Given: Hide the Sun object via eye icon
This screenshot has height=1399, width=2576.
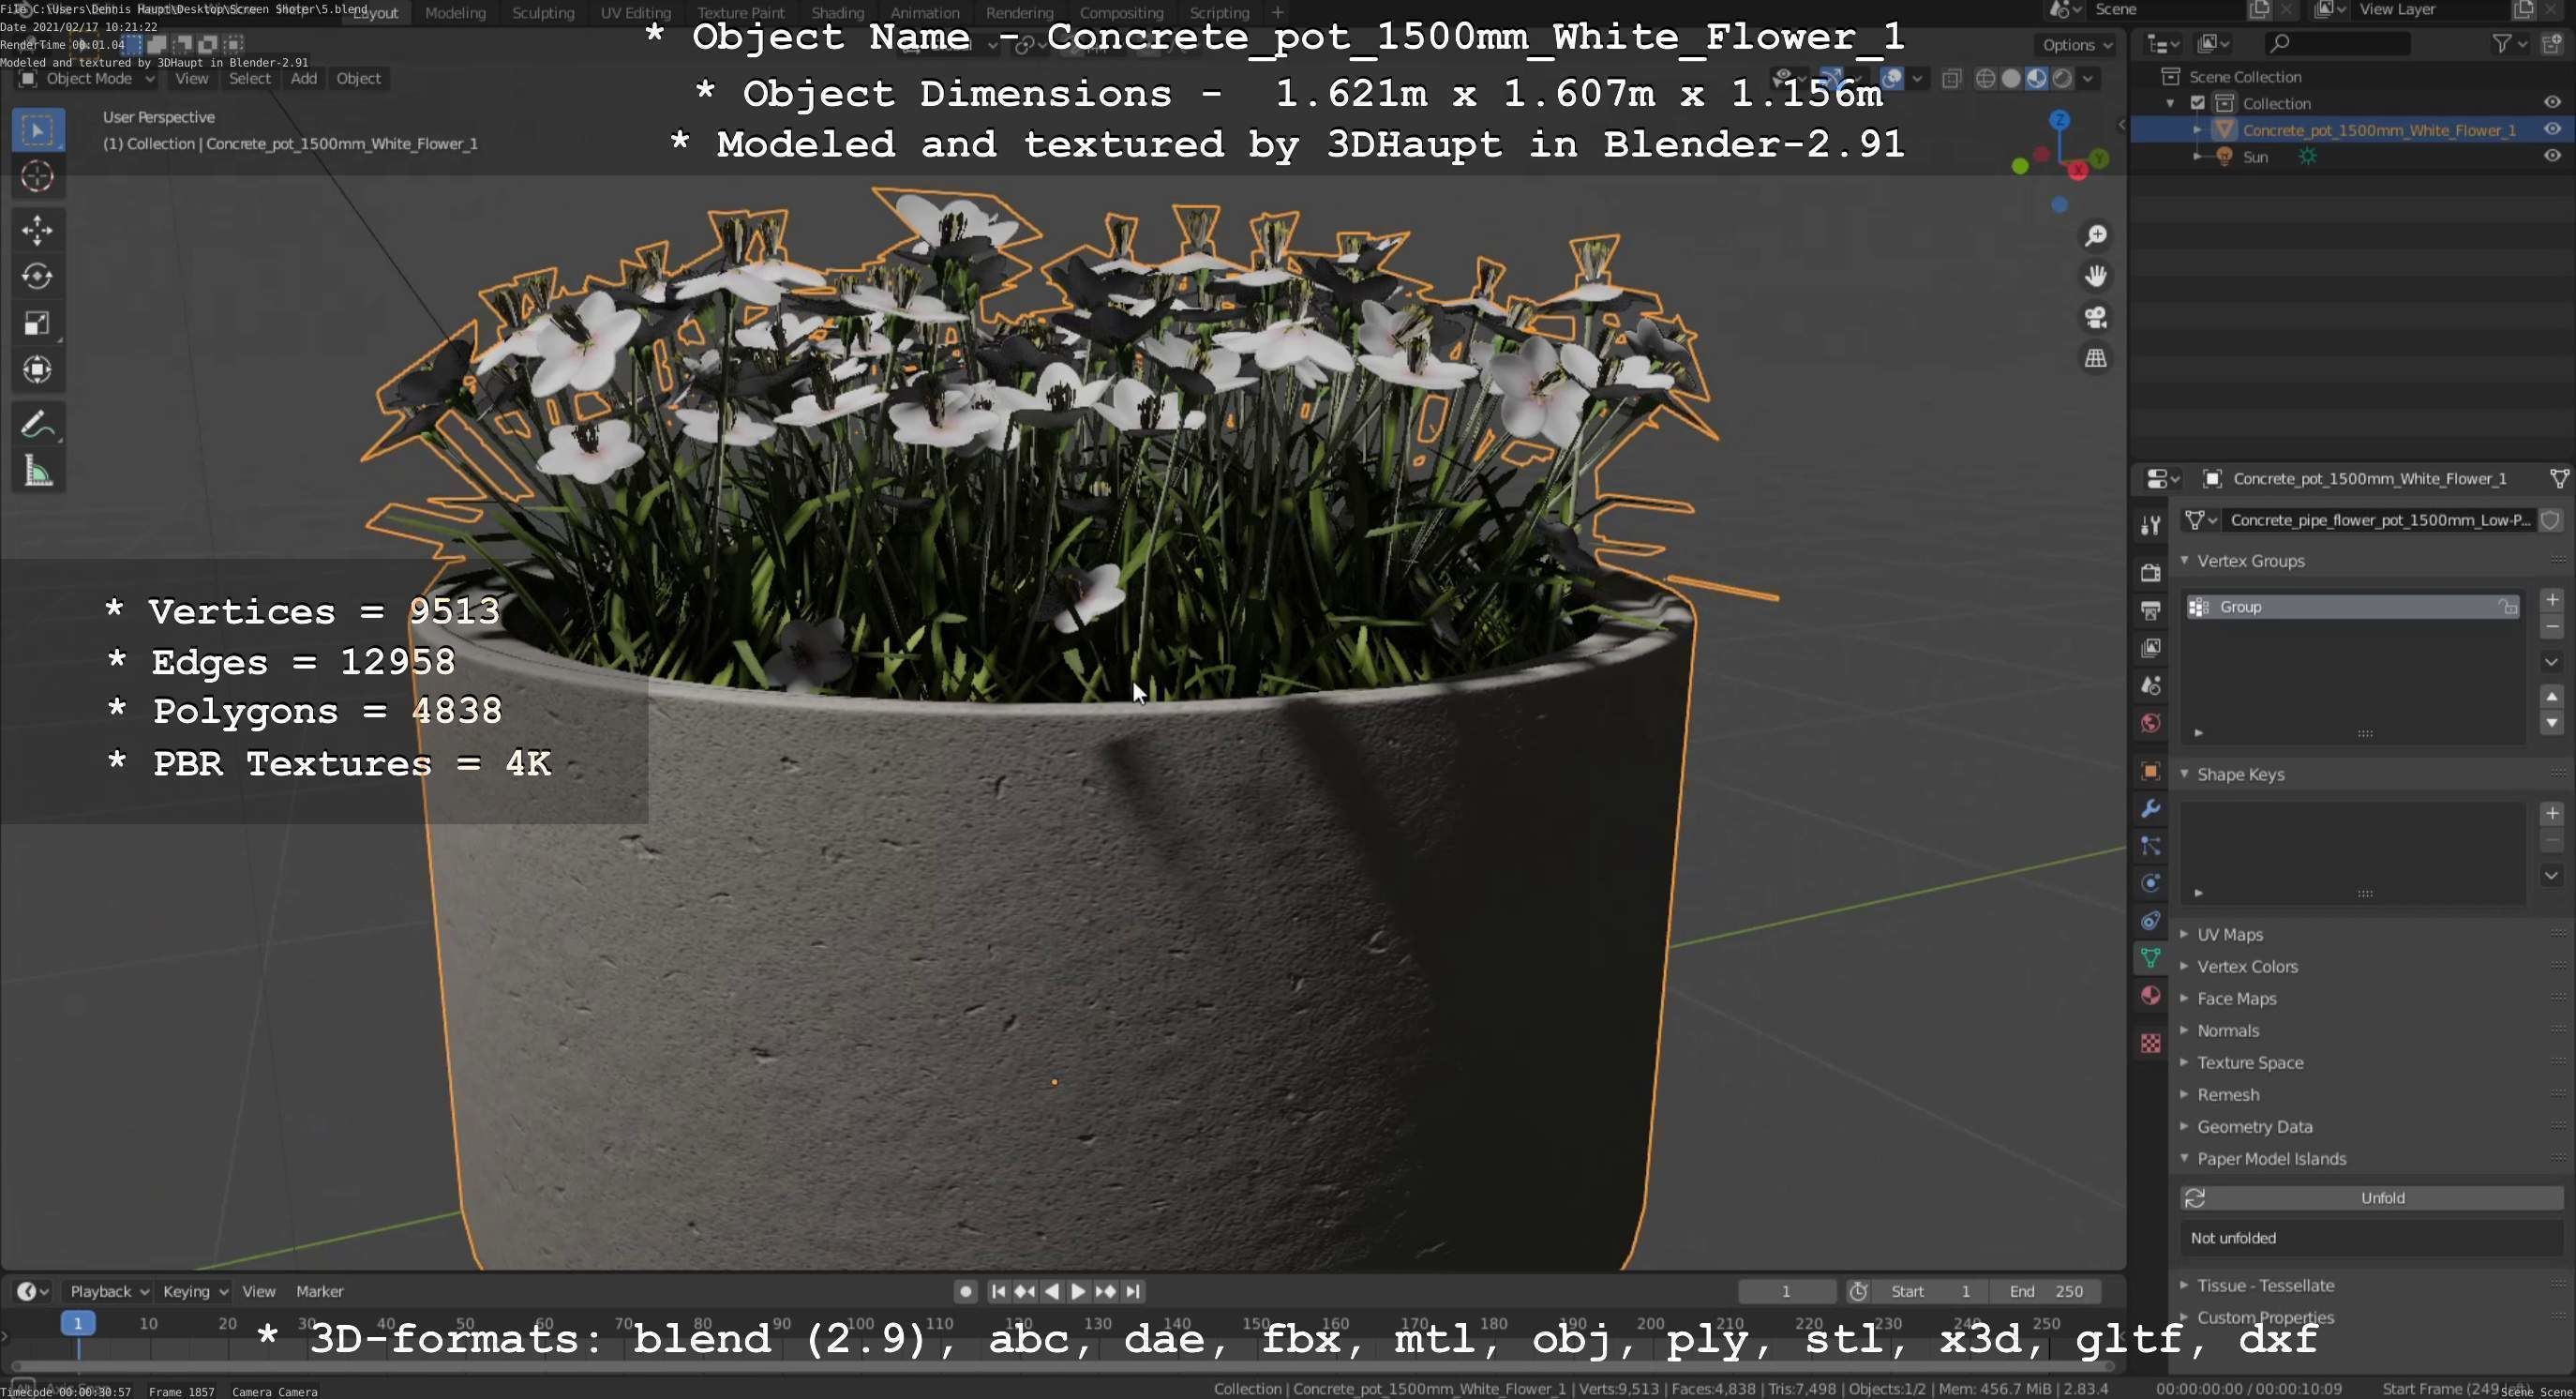Looking at the screenshot, I should pos(2552,156).
